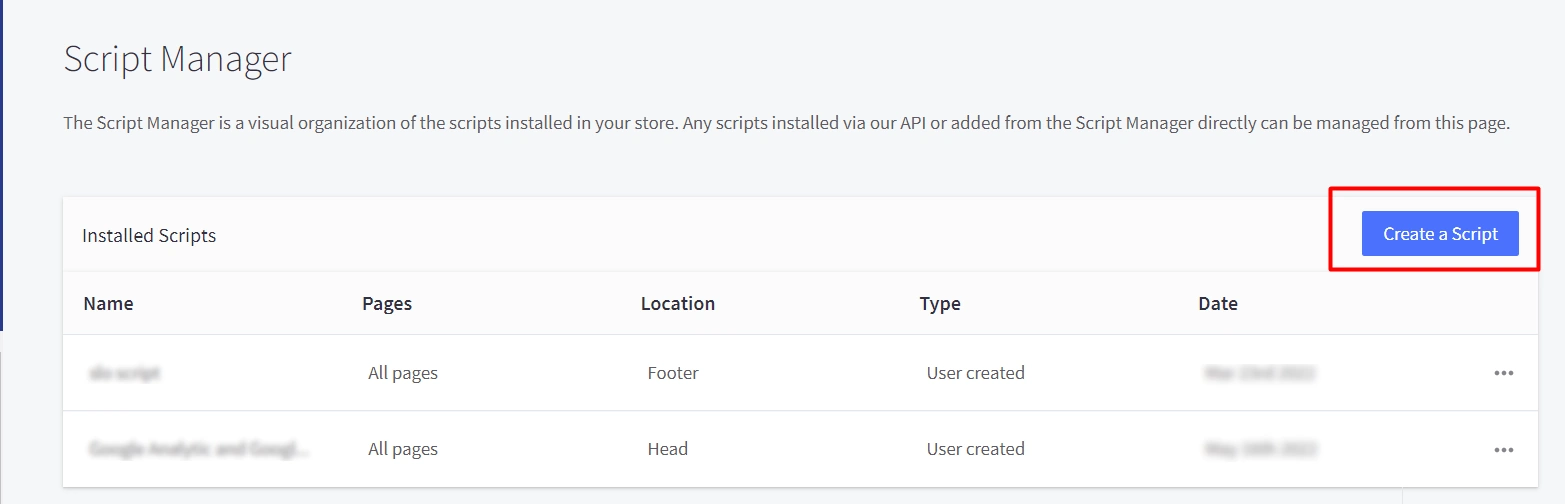Click the User created cell in the Head row
The image size is (1565, 504).
coord(976,449)
